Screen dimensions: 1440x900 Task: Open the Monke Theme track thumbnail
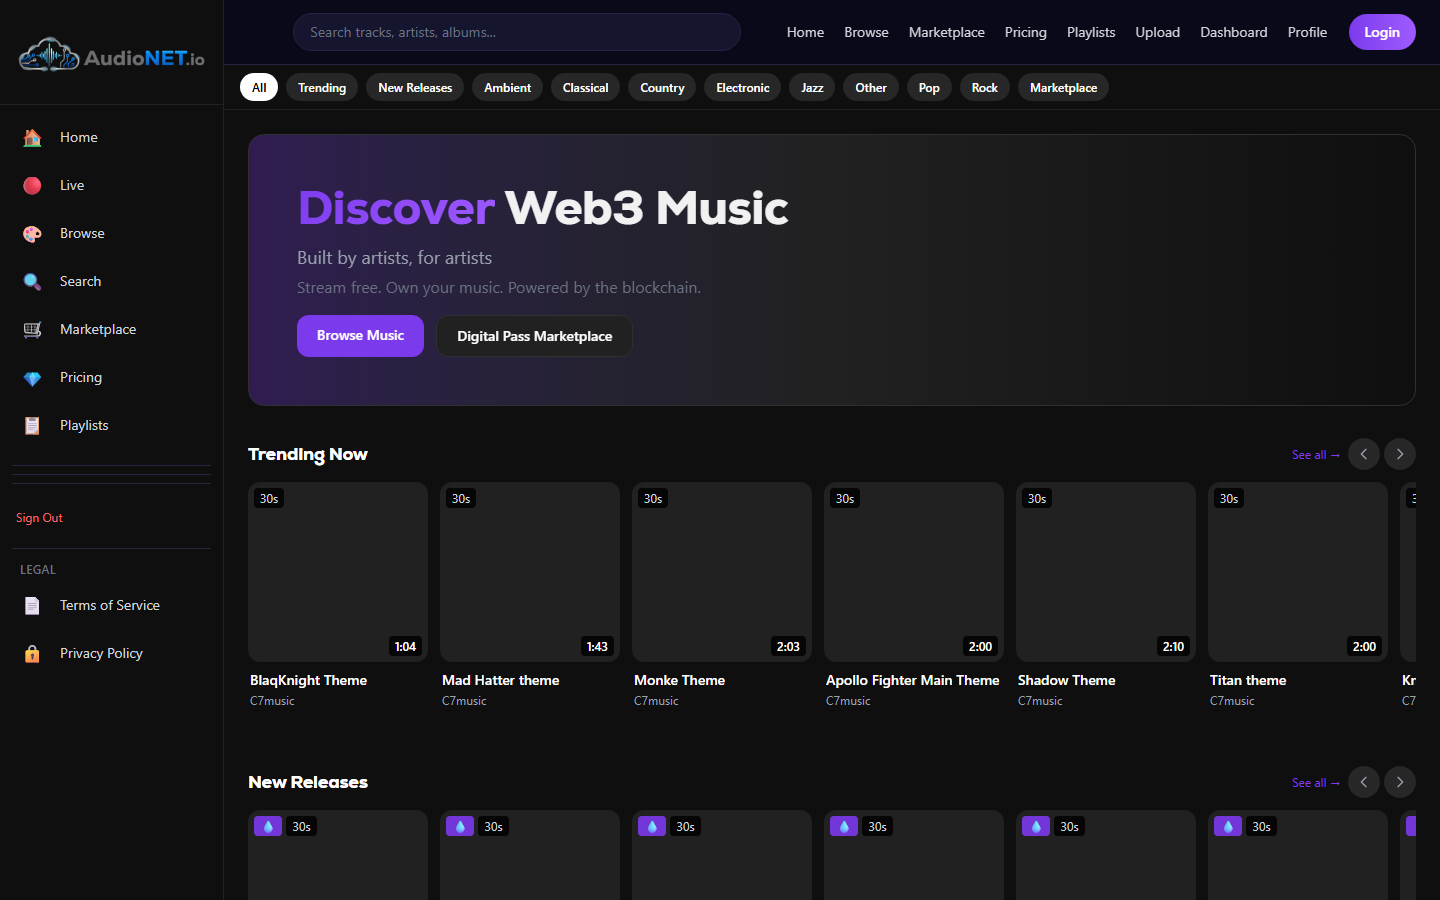(722, 572)
